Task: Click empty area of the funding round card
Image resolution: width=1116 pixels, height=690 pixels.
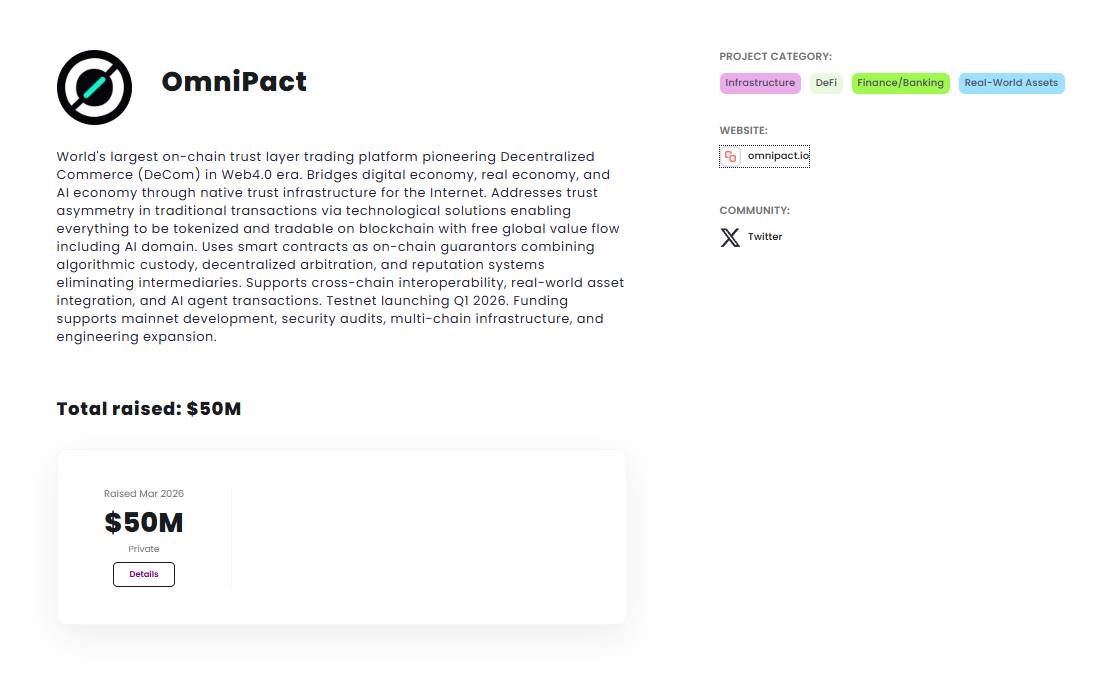Action: (x=430, y=538)
